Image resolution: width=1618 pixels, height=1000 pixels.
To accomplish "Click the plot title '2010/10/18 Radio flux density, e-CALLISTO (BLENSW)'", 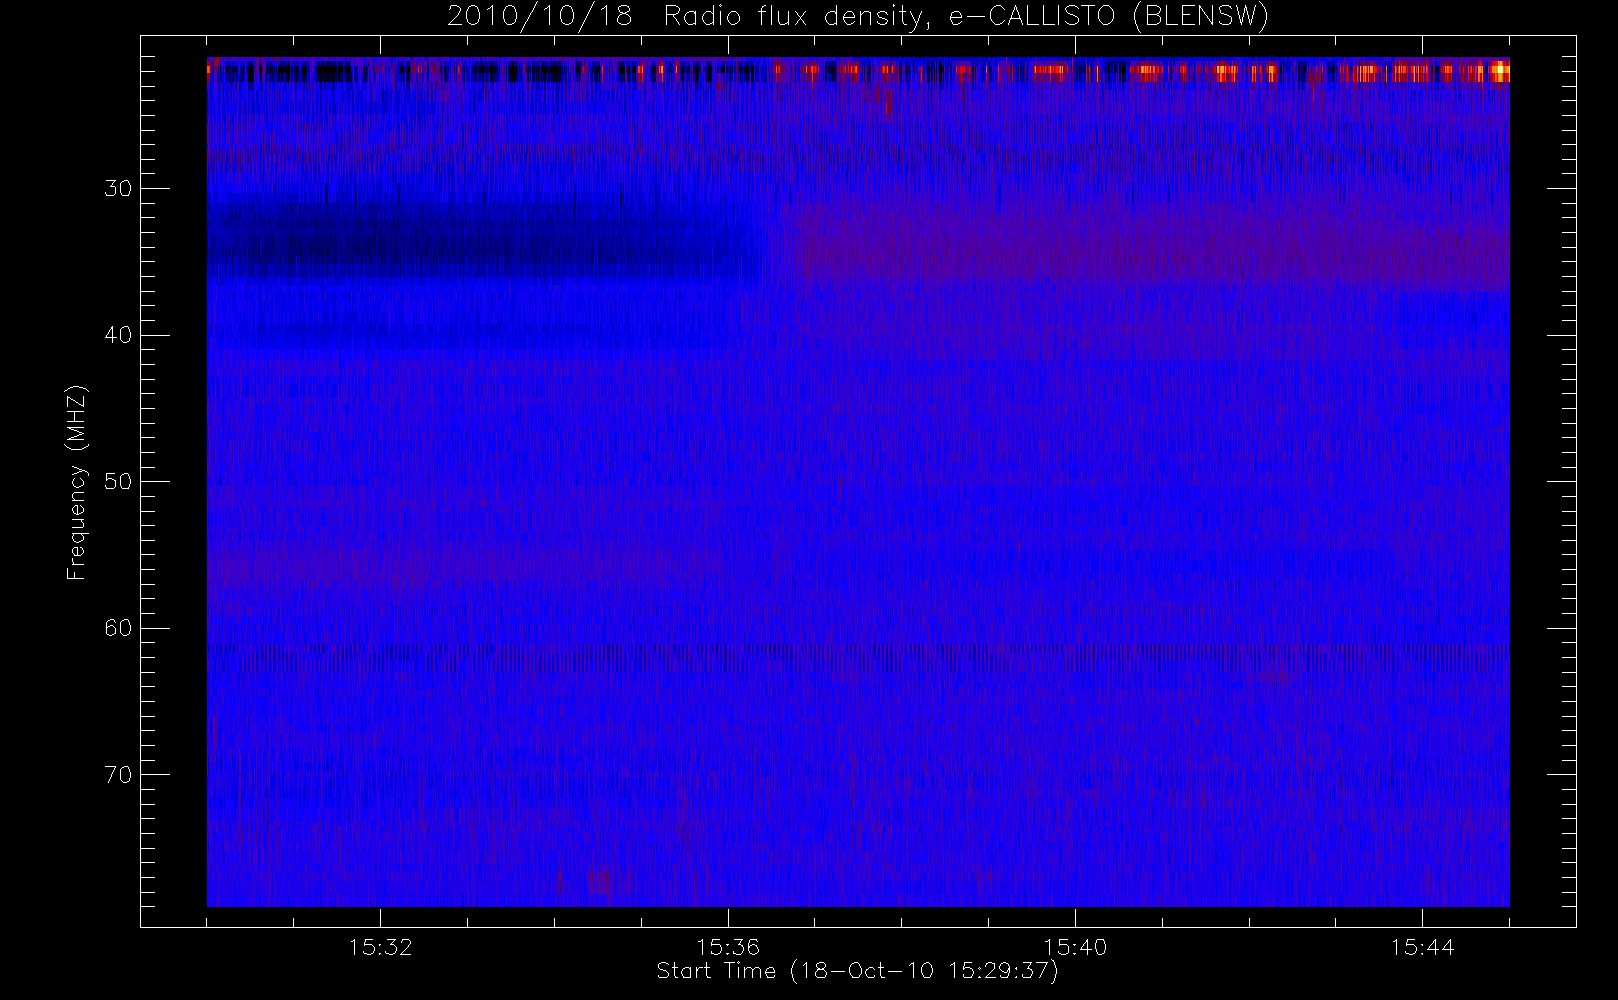I will coord(858,17).
